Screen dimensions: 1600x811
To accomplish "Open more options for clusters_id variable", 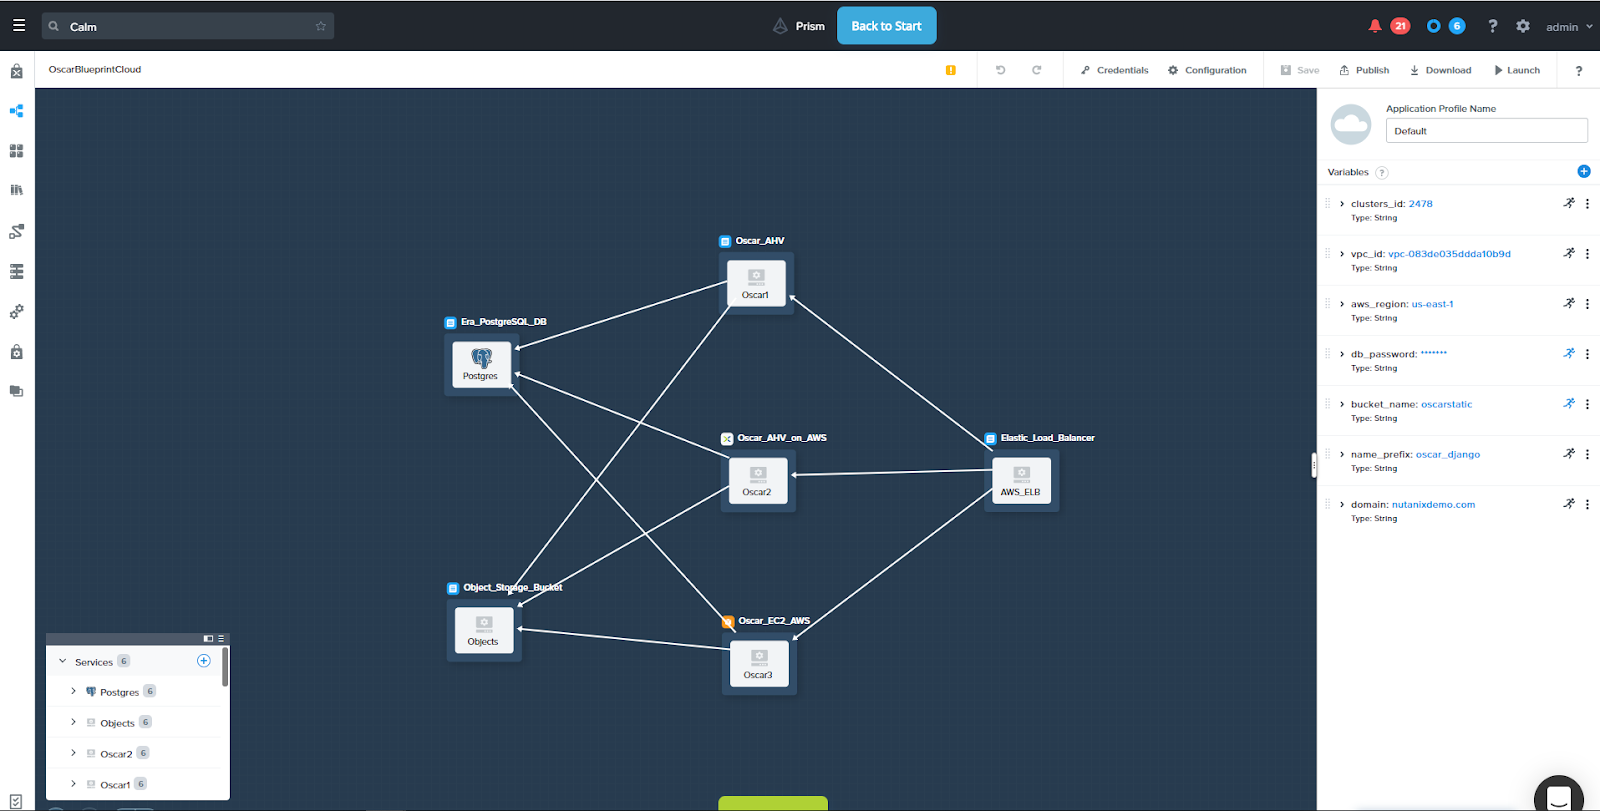I will (1587, 203).
